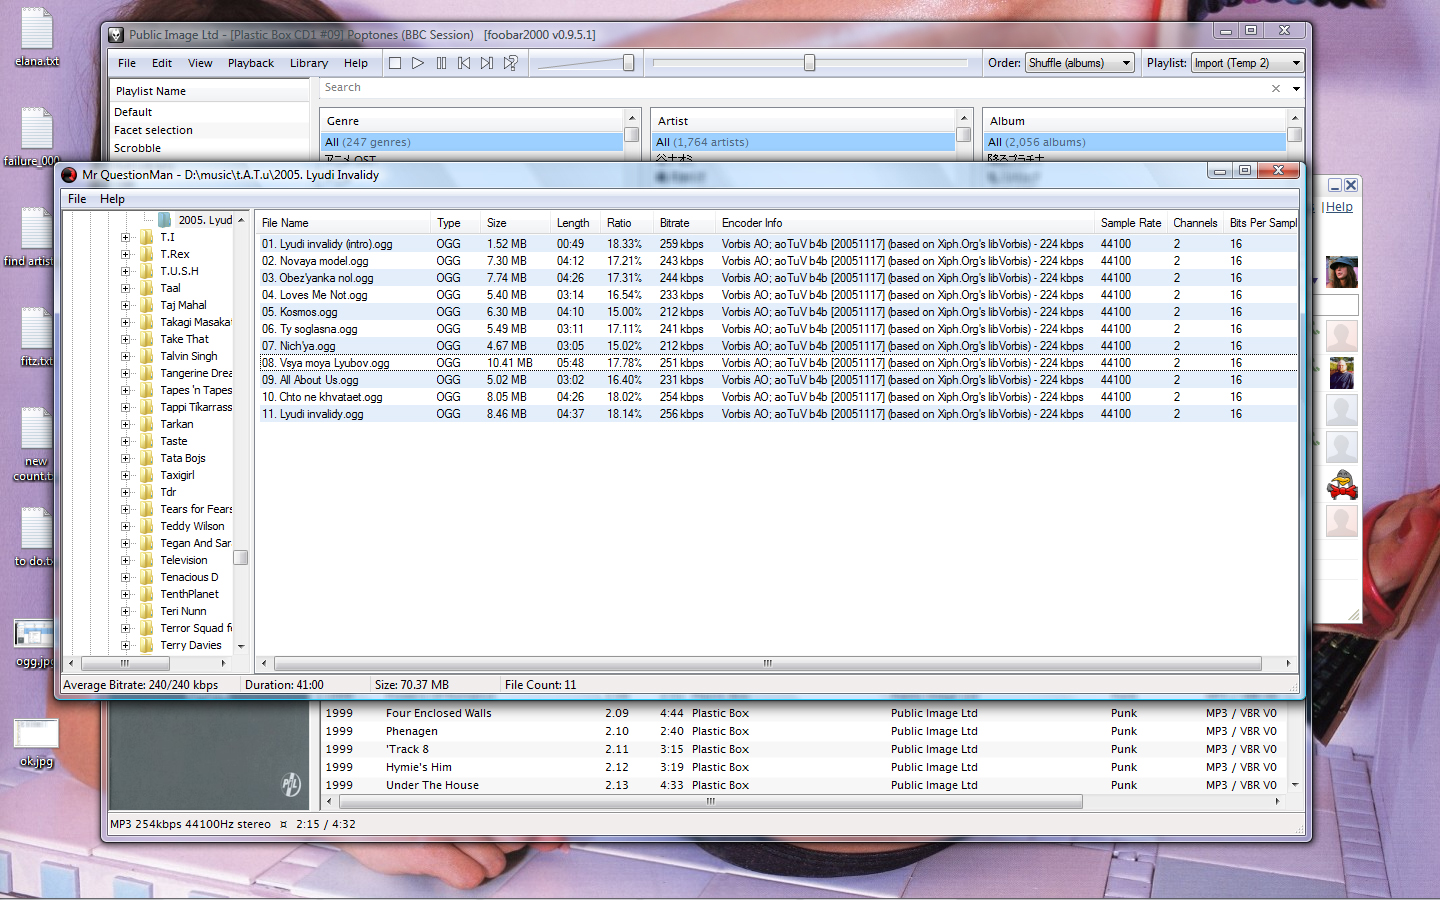Viewport: 1440px width, 900px height.
Task: Click the Mr QuestionMan file list horizontal scrollbar
Action: (767, 663)
